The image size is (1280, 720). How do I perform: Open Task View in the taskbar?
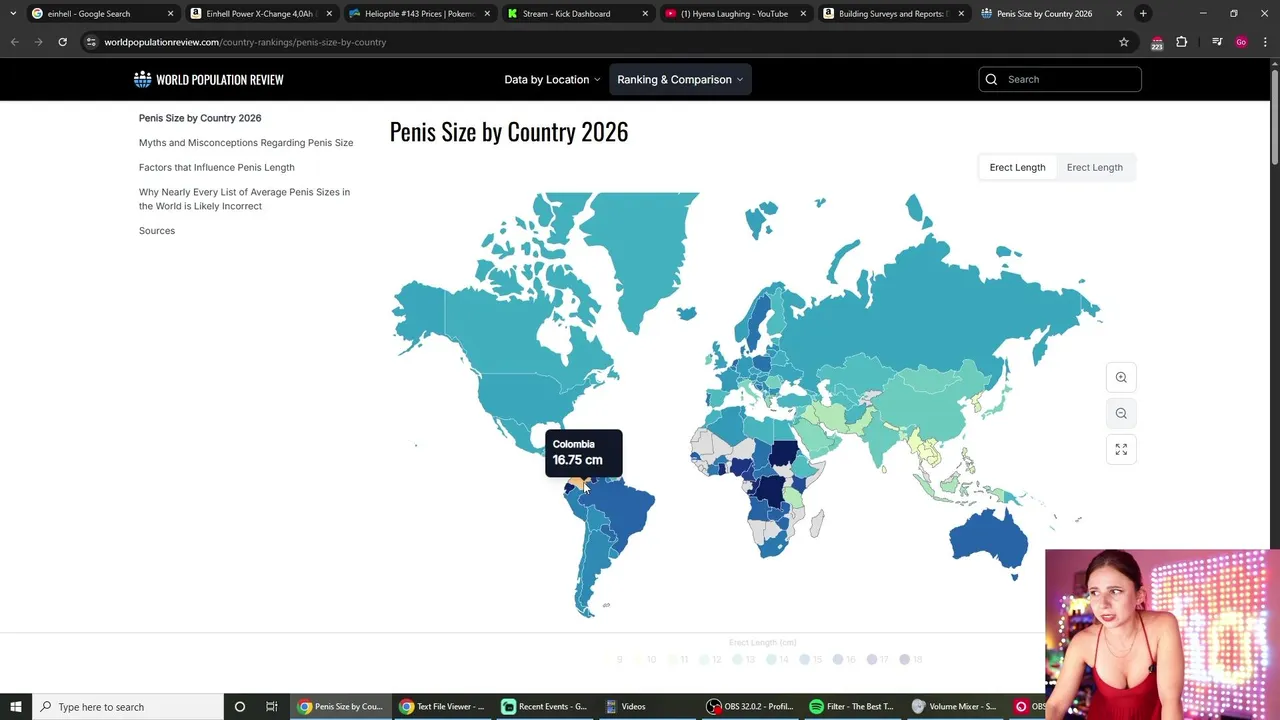pyautogui.click(x=271, y=706)
